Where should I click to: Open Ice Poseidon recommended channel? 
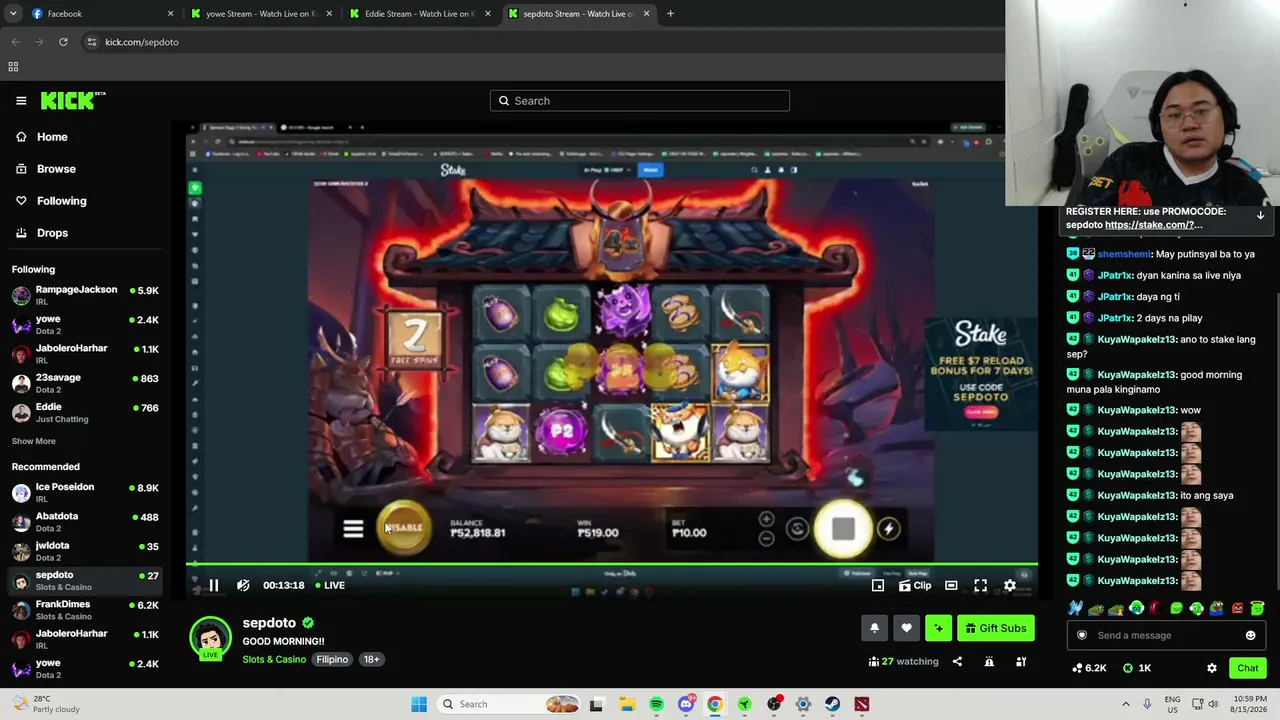click(x=85, y=492)
